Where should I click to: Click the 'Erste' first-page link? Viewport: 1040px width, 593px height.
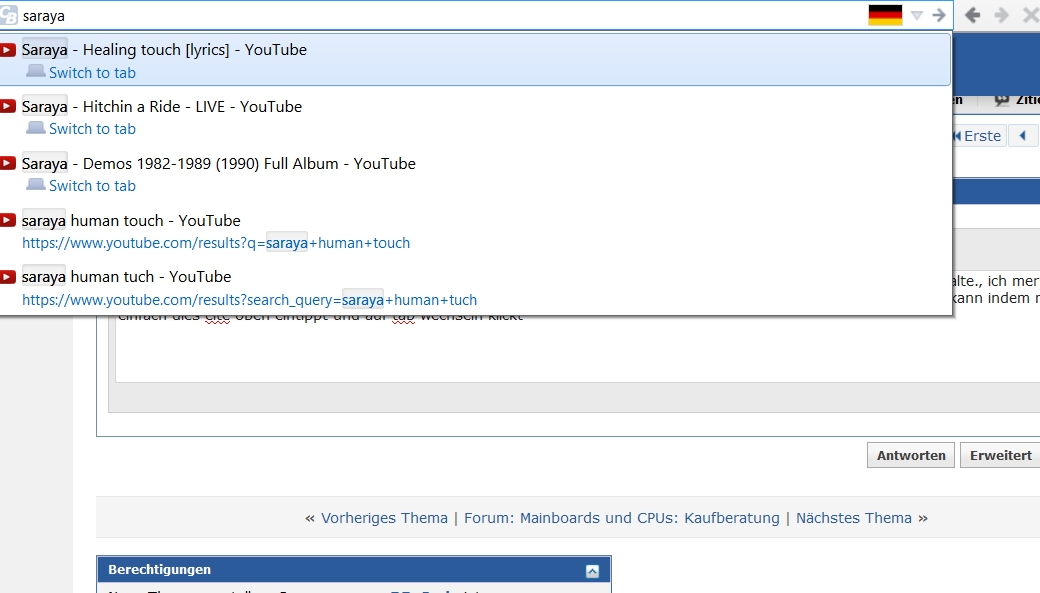coord(978,136)
